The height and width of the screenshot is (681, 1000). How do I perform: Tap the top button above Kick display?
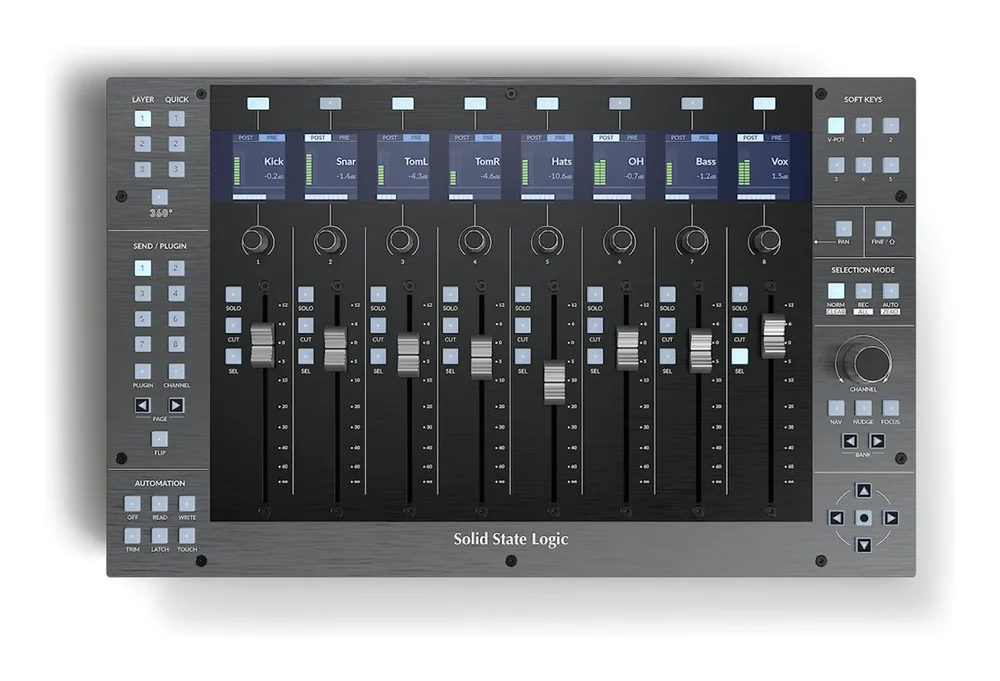pos(258,103)
